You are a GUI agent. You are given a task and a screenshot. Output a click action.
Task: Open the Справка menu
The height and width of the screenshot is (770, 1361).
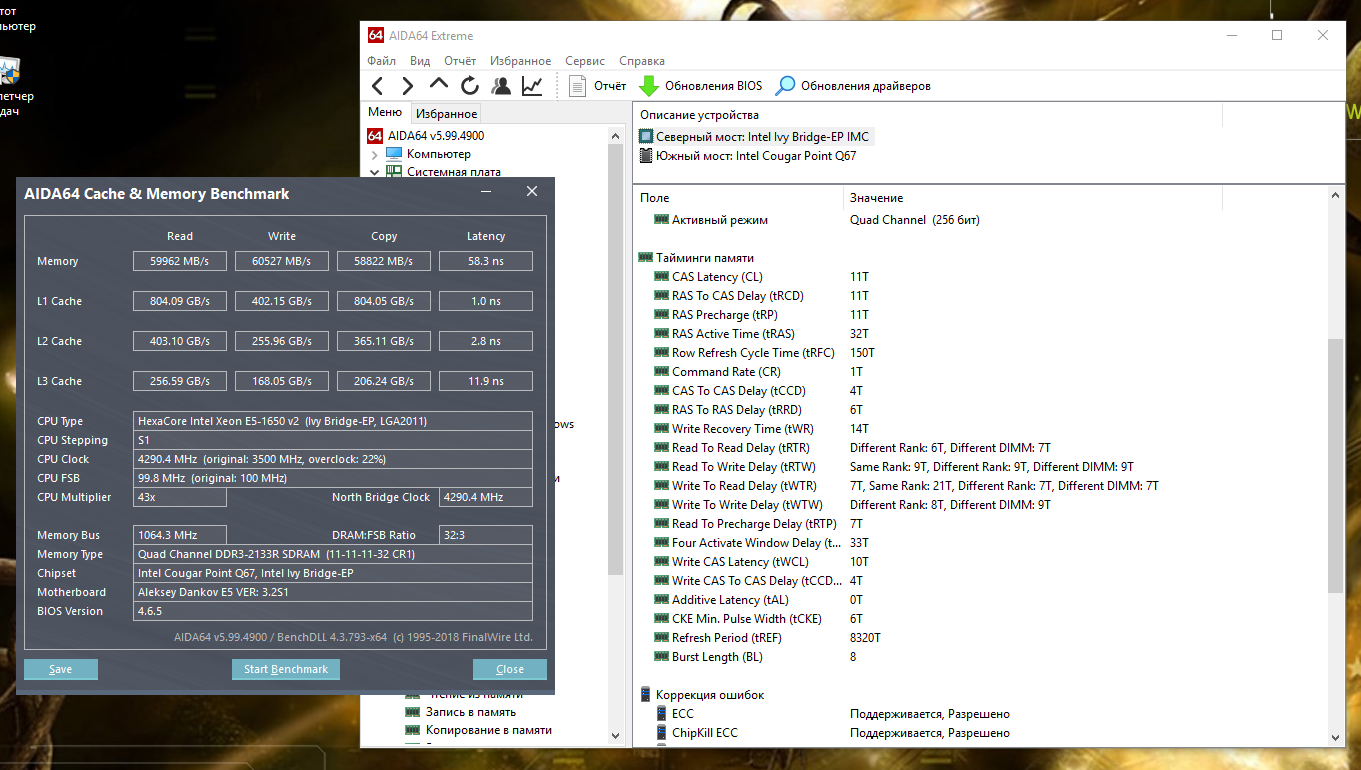coord(642,61)
